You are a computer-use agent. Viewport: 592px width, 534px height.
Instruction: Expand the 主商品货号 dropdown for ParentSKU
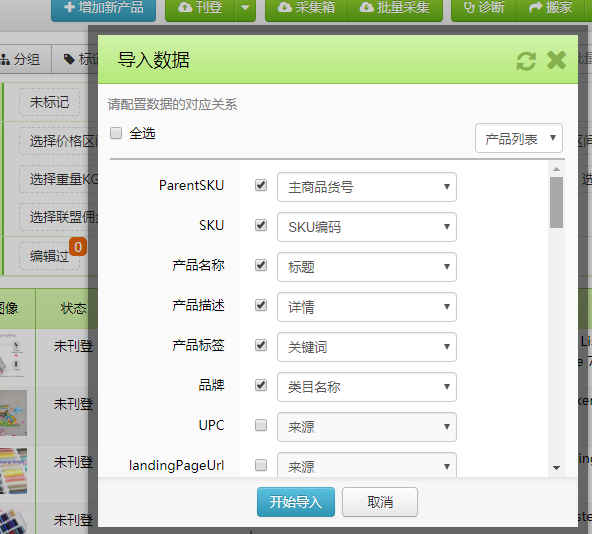click(x=367, y=187)
